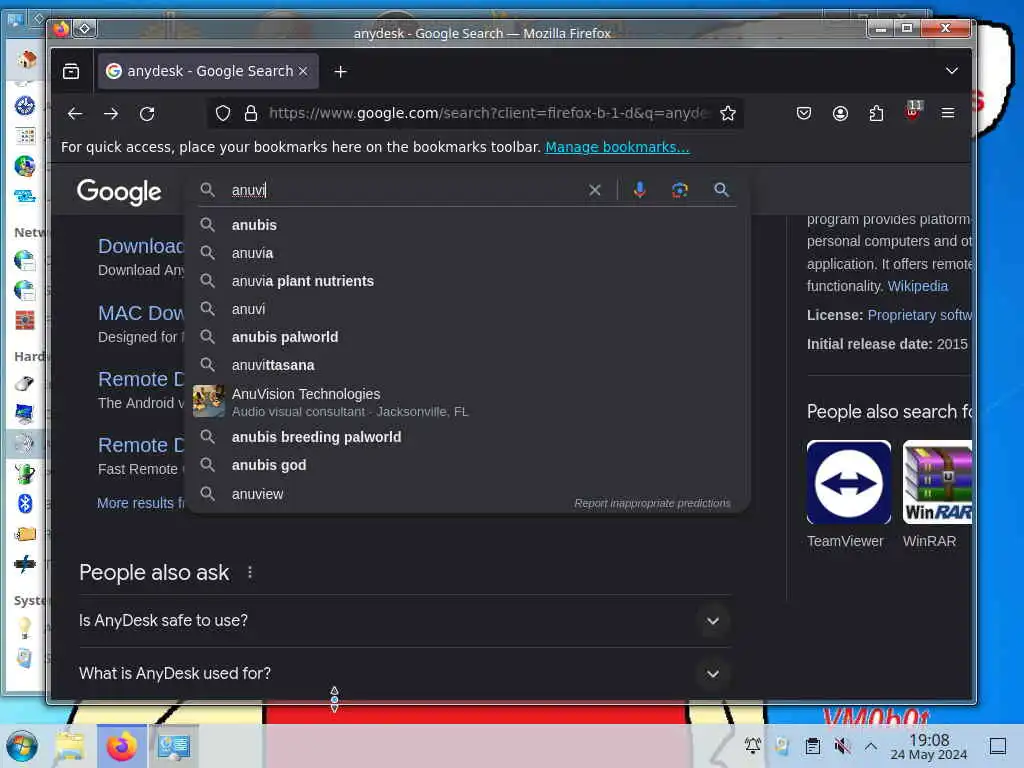Choose the 'anubis palworld' suggestion
Viewport: 1024px width, 768px height.
pos(468,337)
